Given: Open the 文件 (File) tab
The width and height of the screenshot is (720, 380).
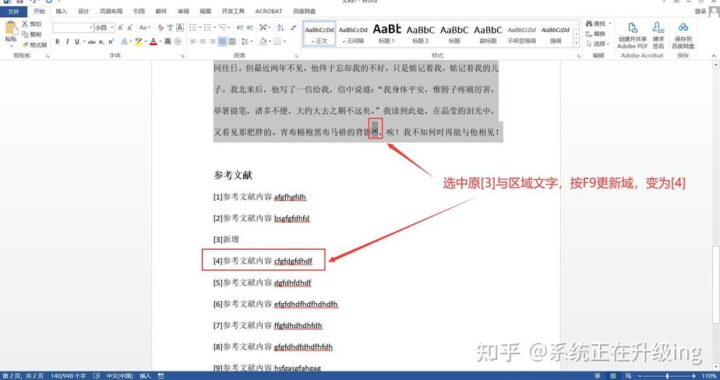Looking at the screenshot, I should (x=13, y=11).
